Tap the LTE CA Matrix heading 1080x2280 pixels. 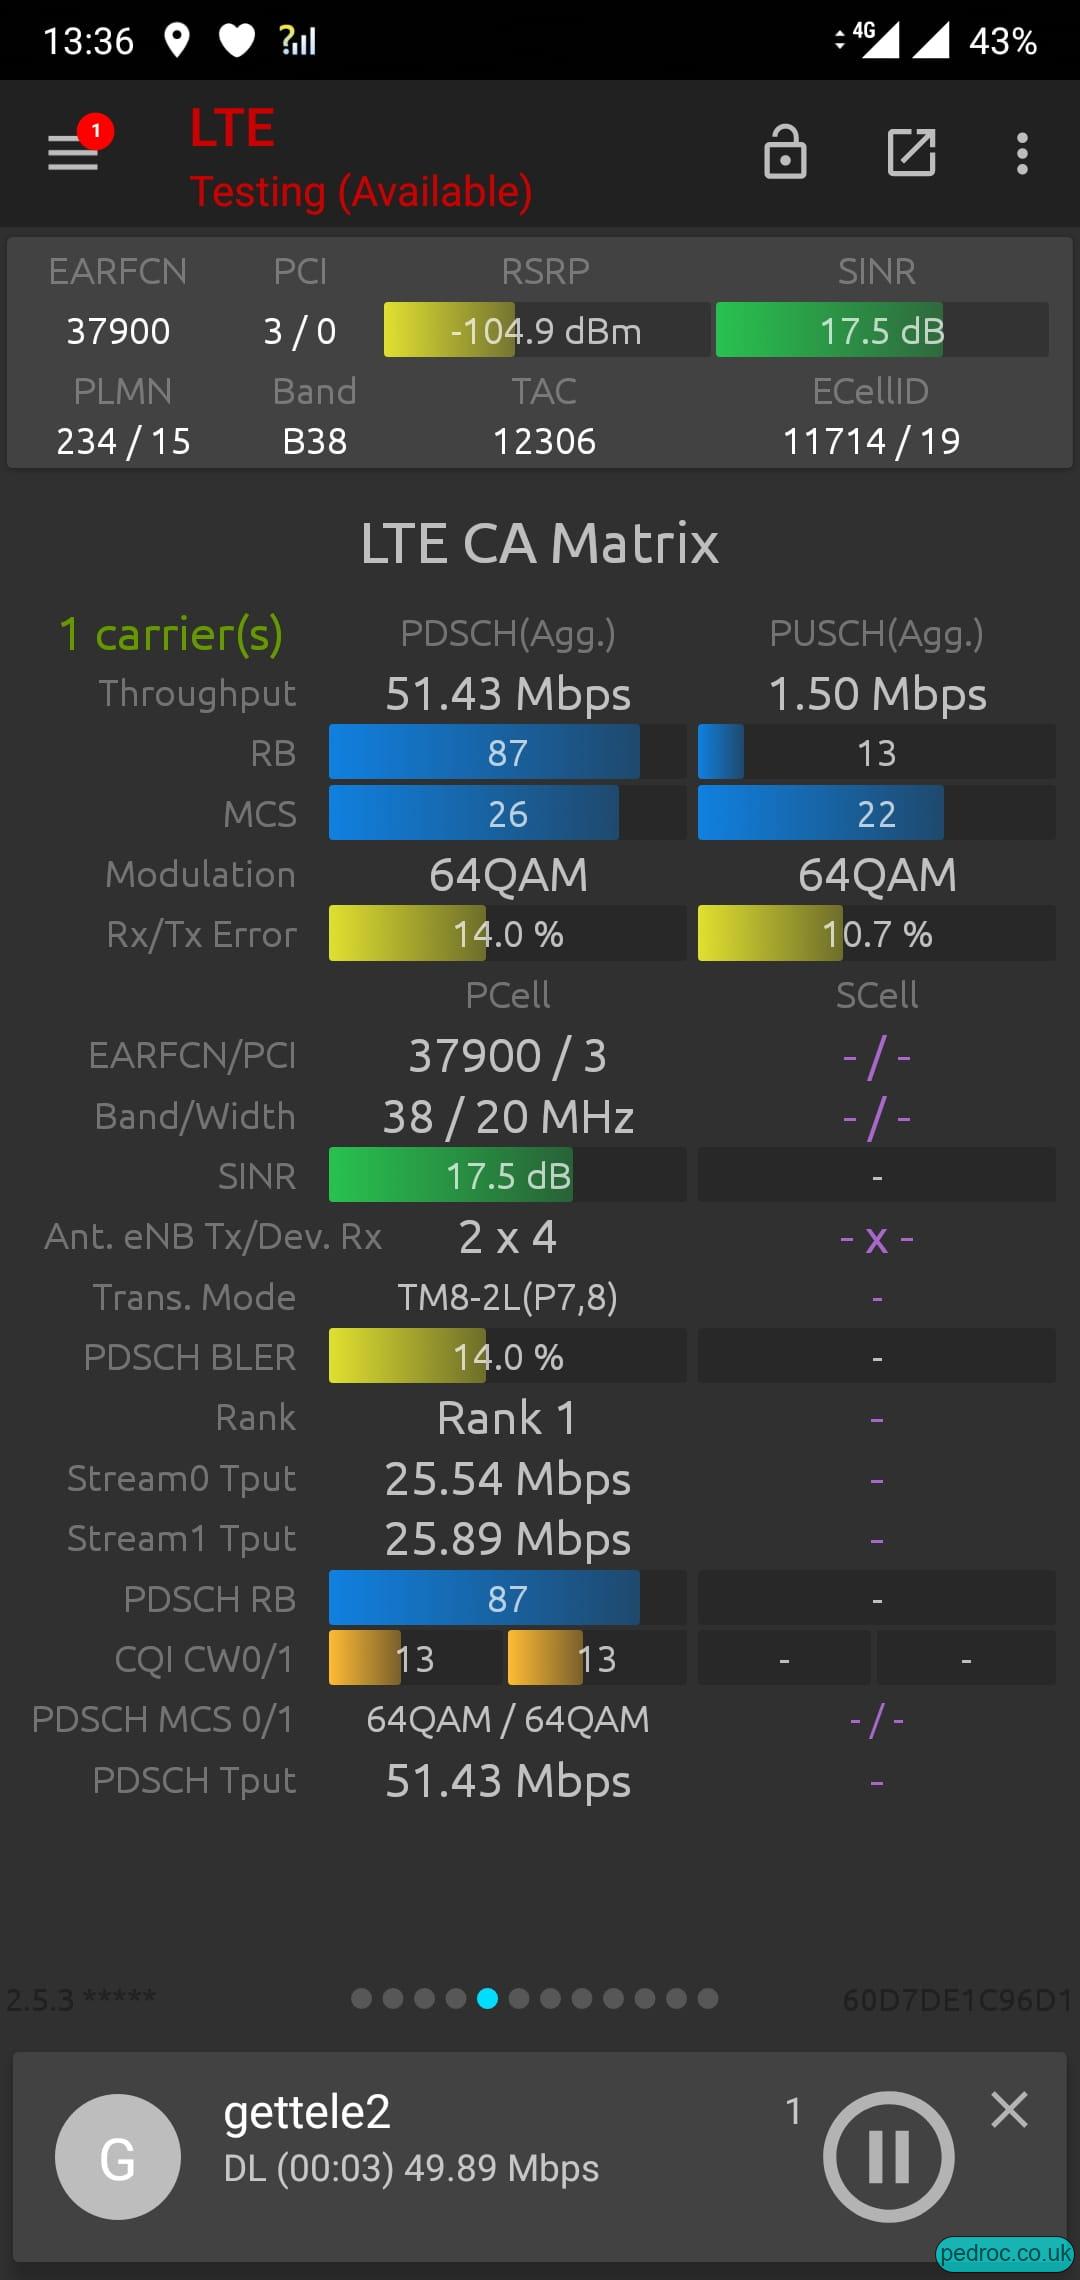tap(540, 543)
